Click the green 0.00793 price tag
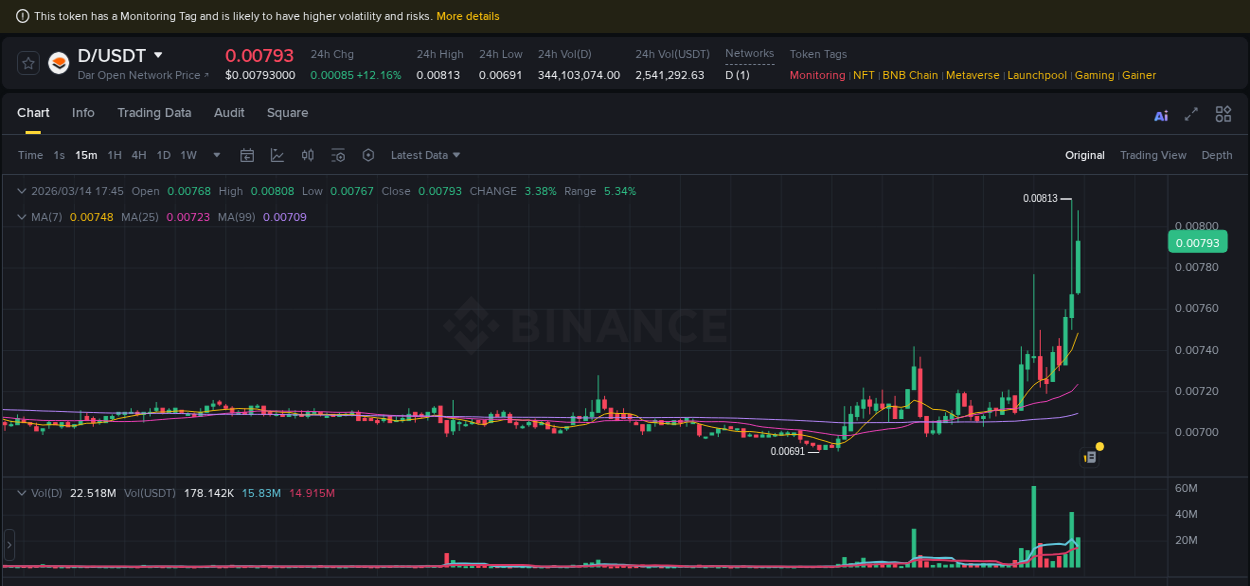 coord(1197,242)
